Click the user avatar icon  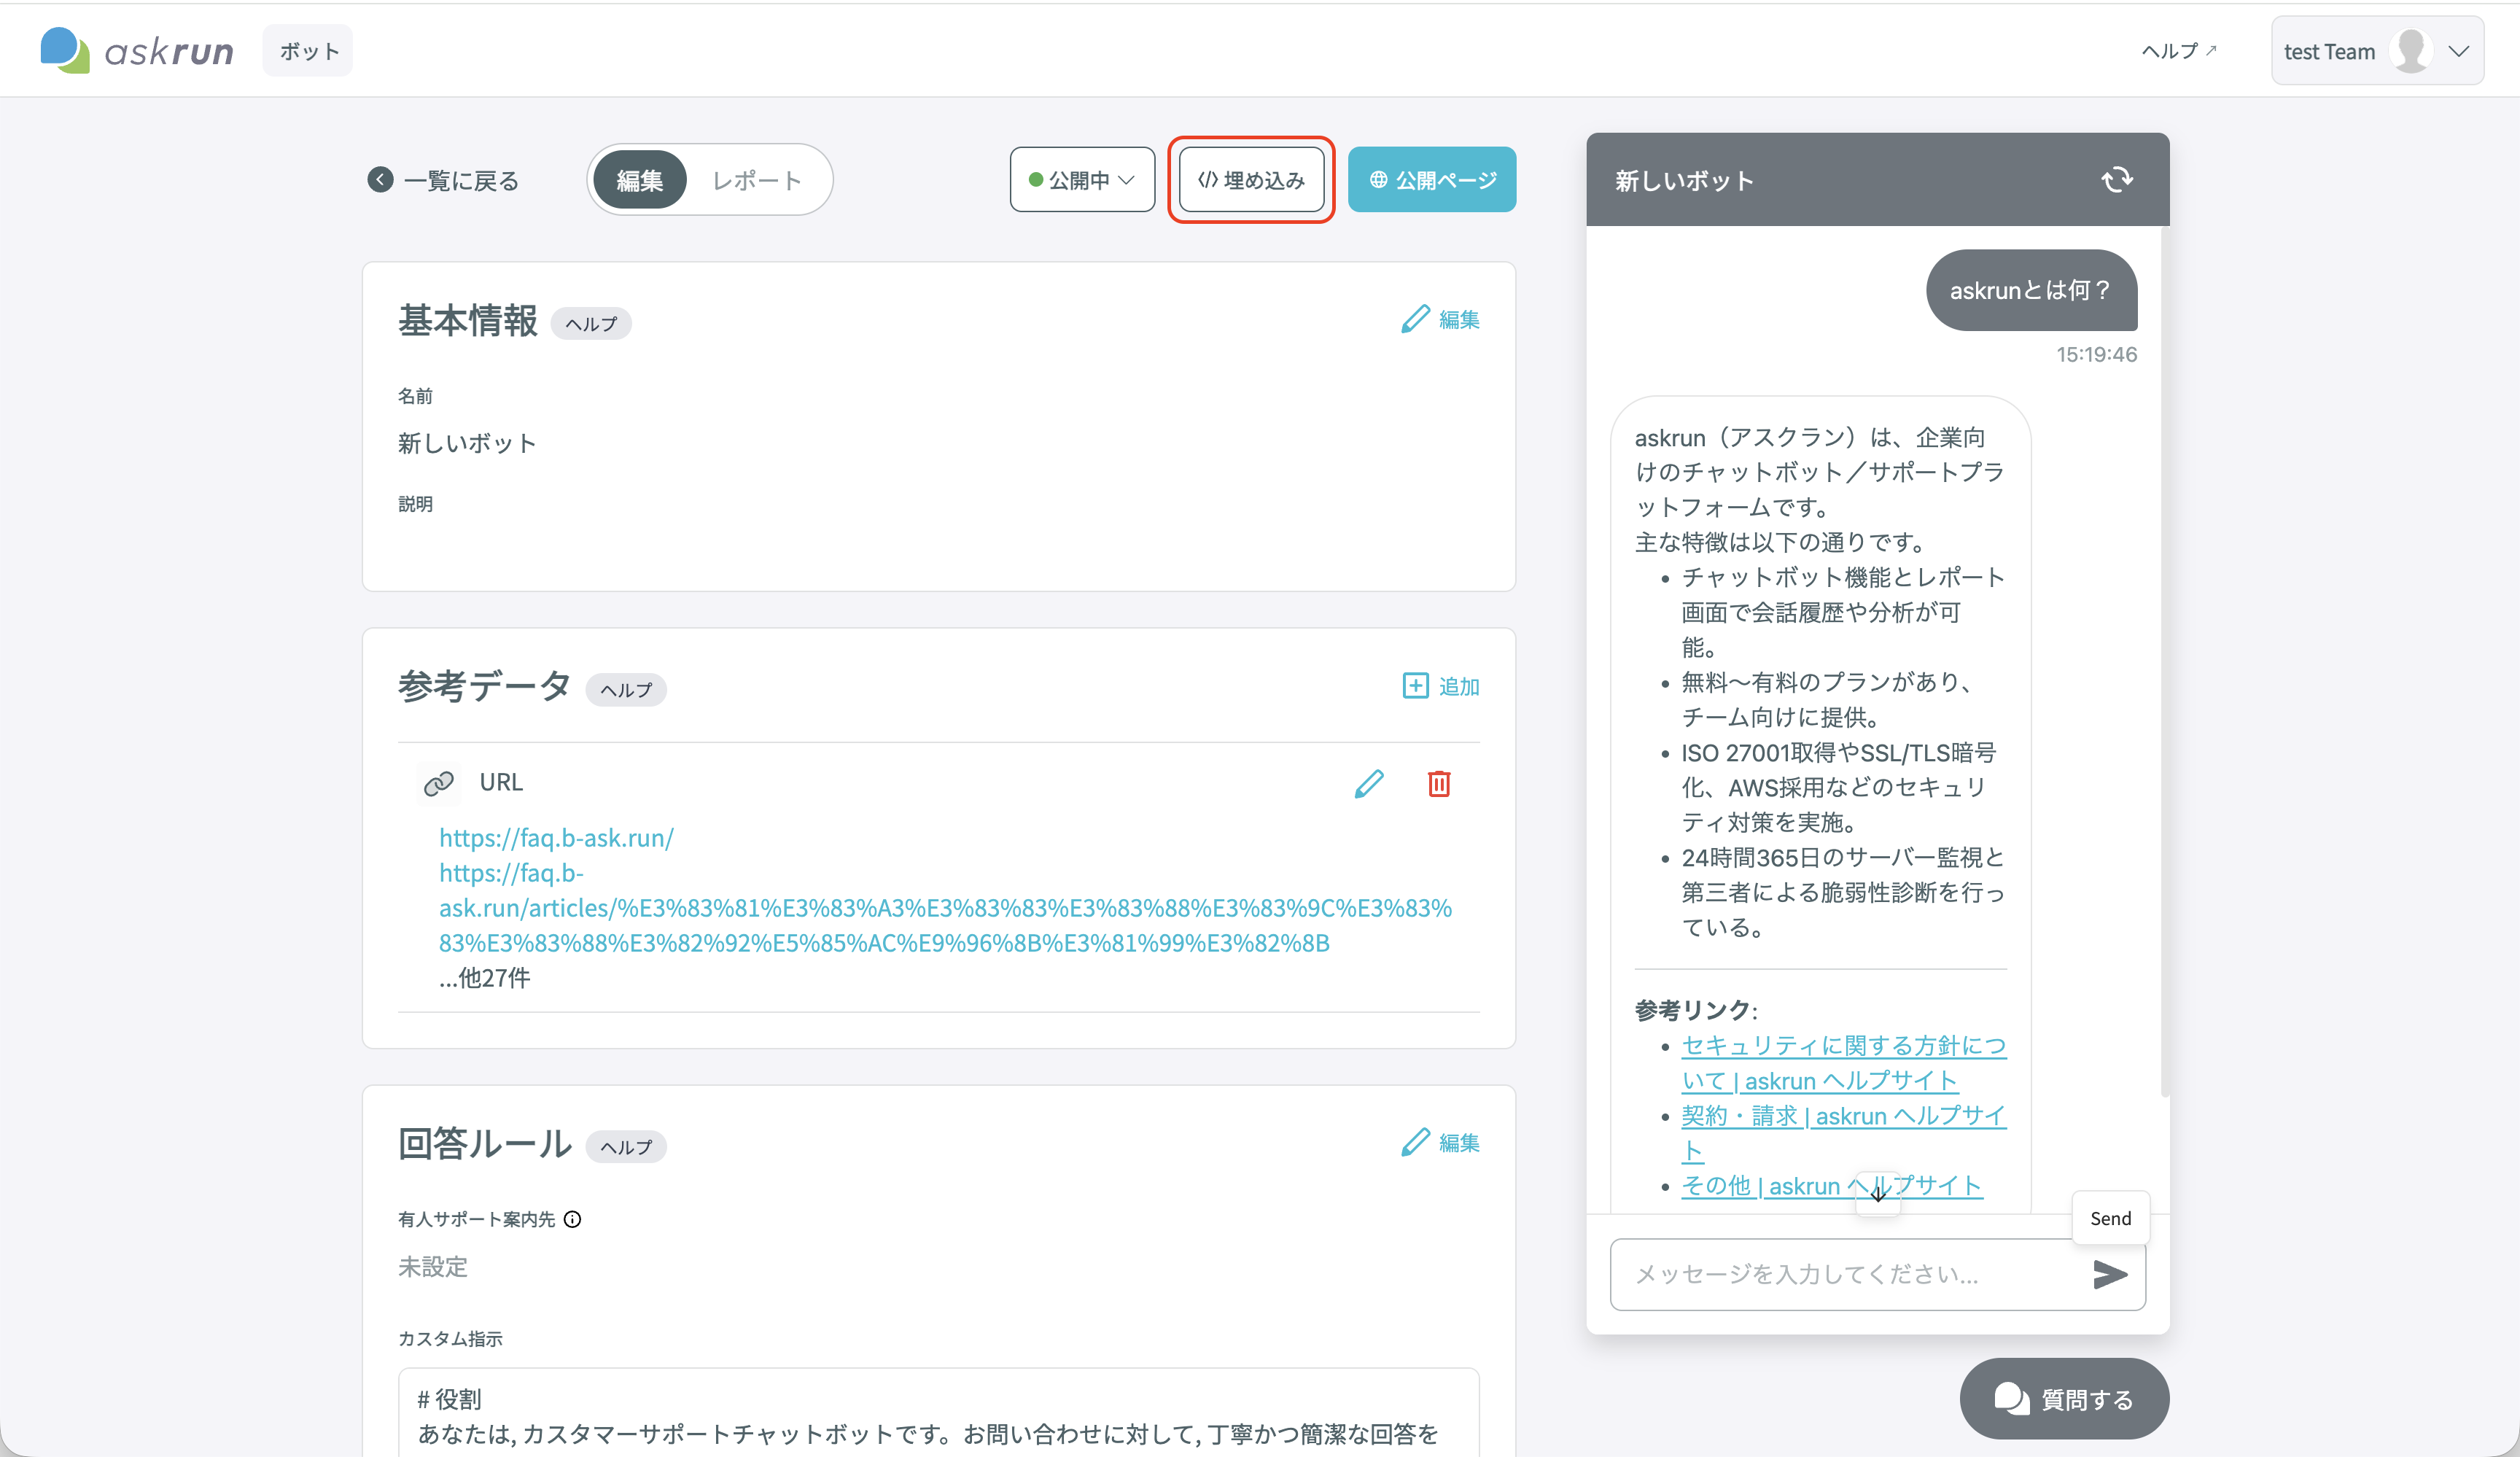[x=2411, y=51]
